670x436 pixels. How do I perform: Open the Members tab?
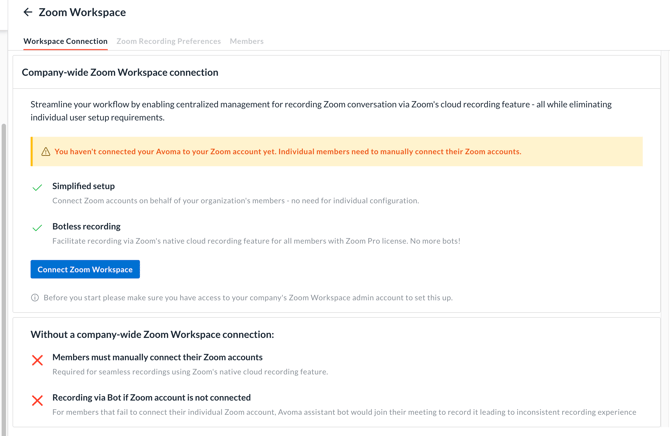[x=247, y=41]
